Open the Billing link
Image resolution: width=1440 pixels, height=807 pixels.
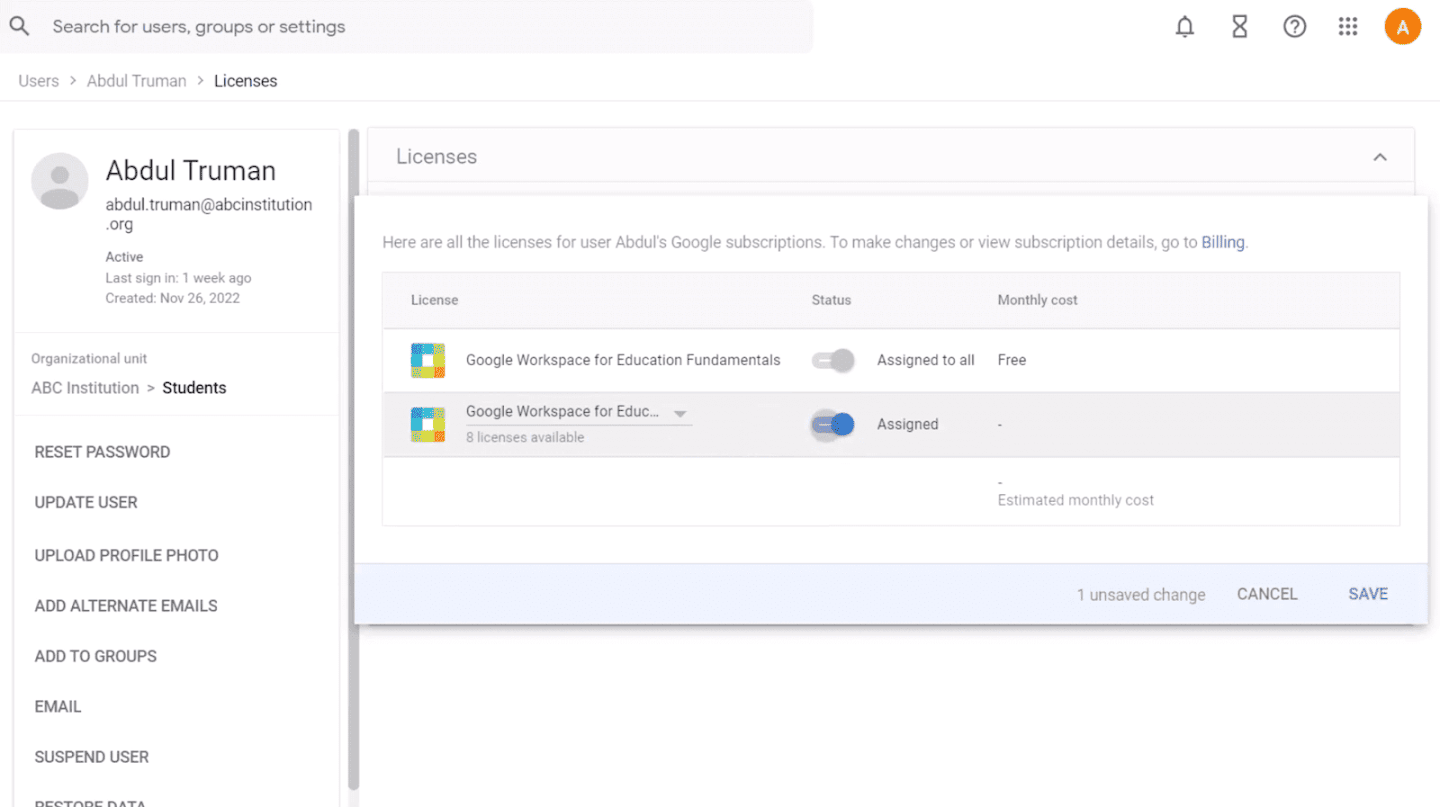click(1223, 242)
